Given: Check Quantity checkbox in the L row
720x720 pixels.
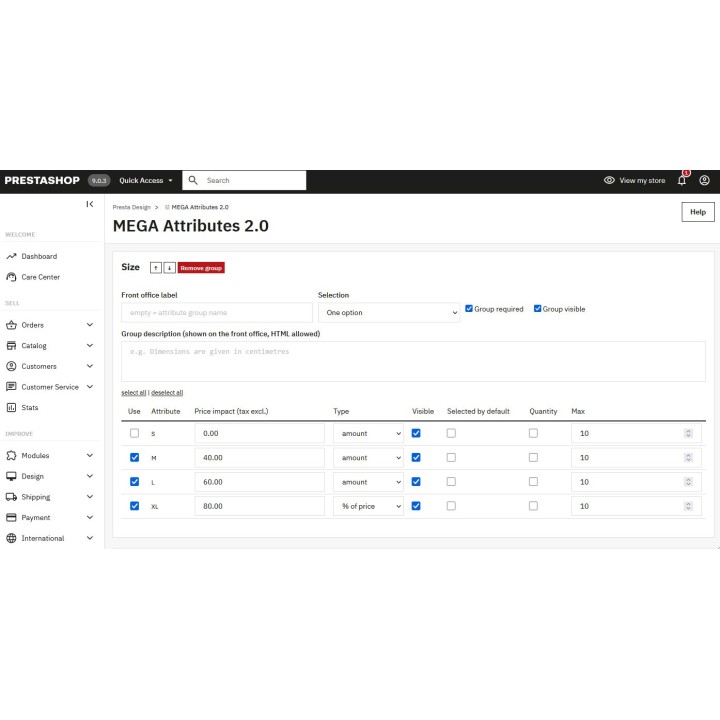Looking at the screenshot, I should 533,482.
